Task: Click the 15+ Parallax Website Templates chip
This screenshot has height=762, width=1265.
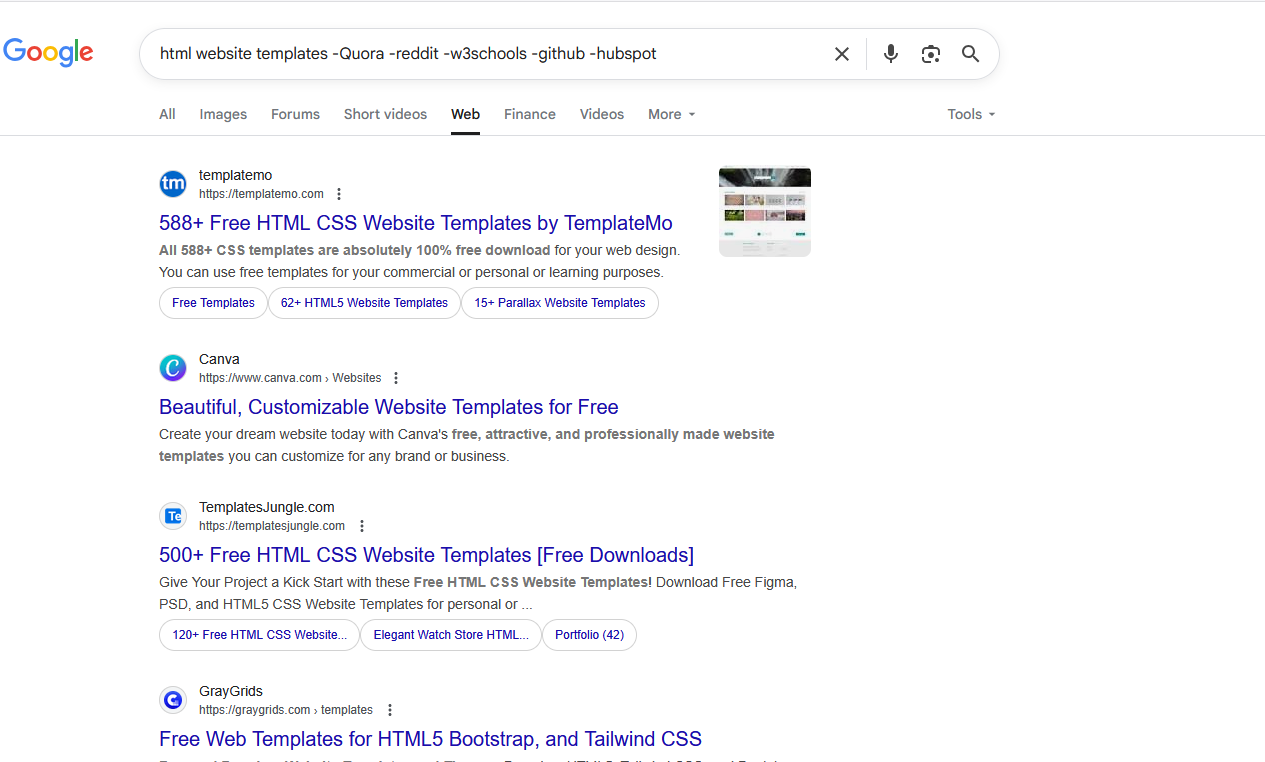Action: tap(560, 303)
